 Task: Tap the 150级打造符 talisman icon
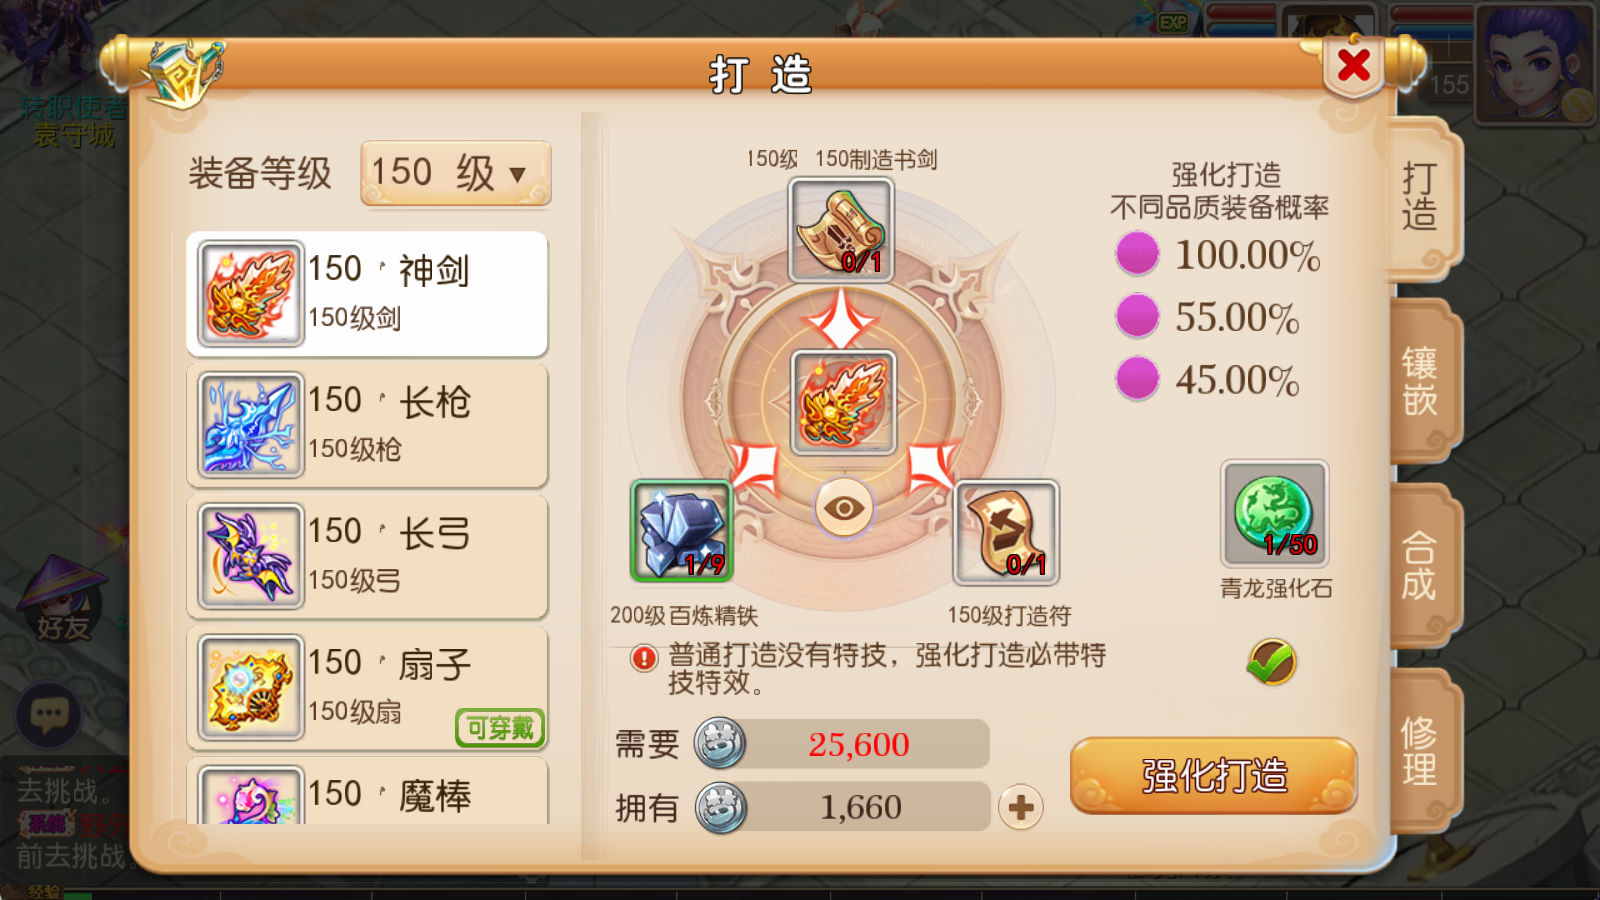pyautogui.click(x=1006, y=532)
